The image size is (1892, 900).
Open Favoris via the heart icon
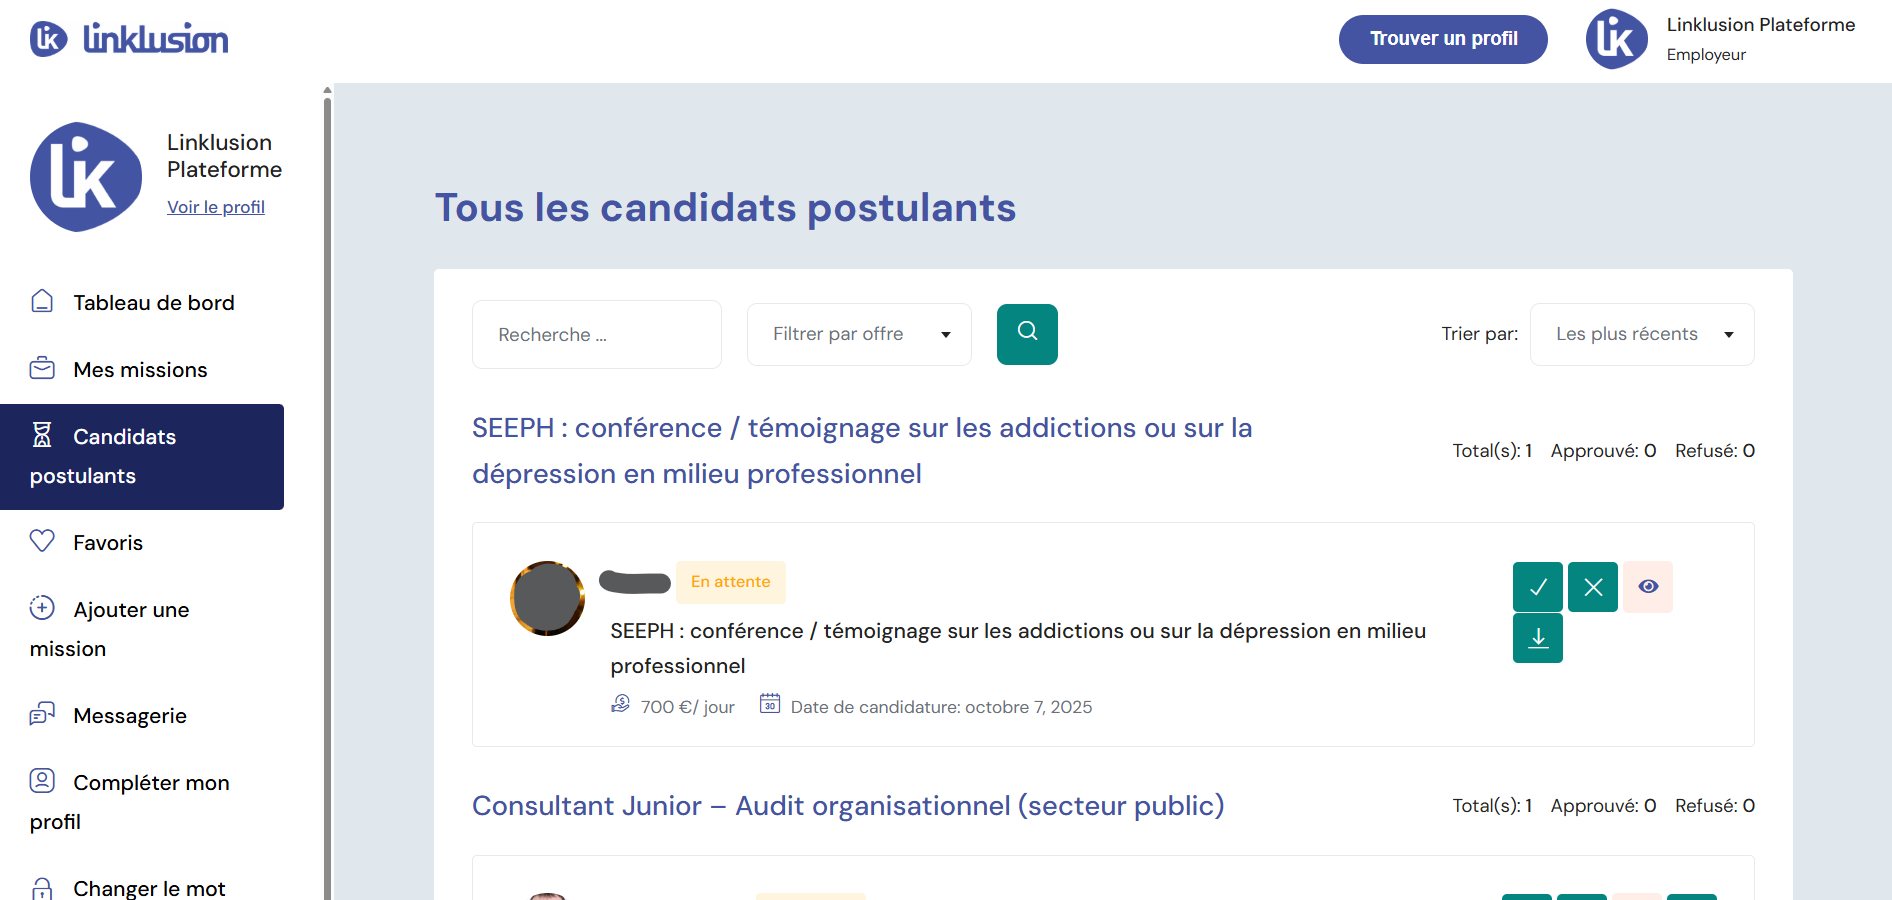tap(42, 540)
